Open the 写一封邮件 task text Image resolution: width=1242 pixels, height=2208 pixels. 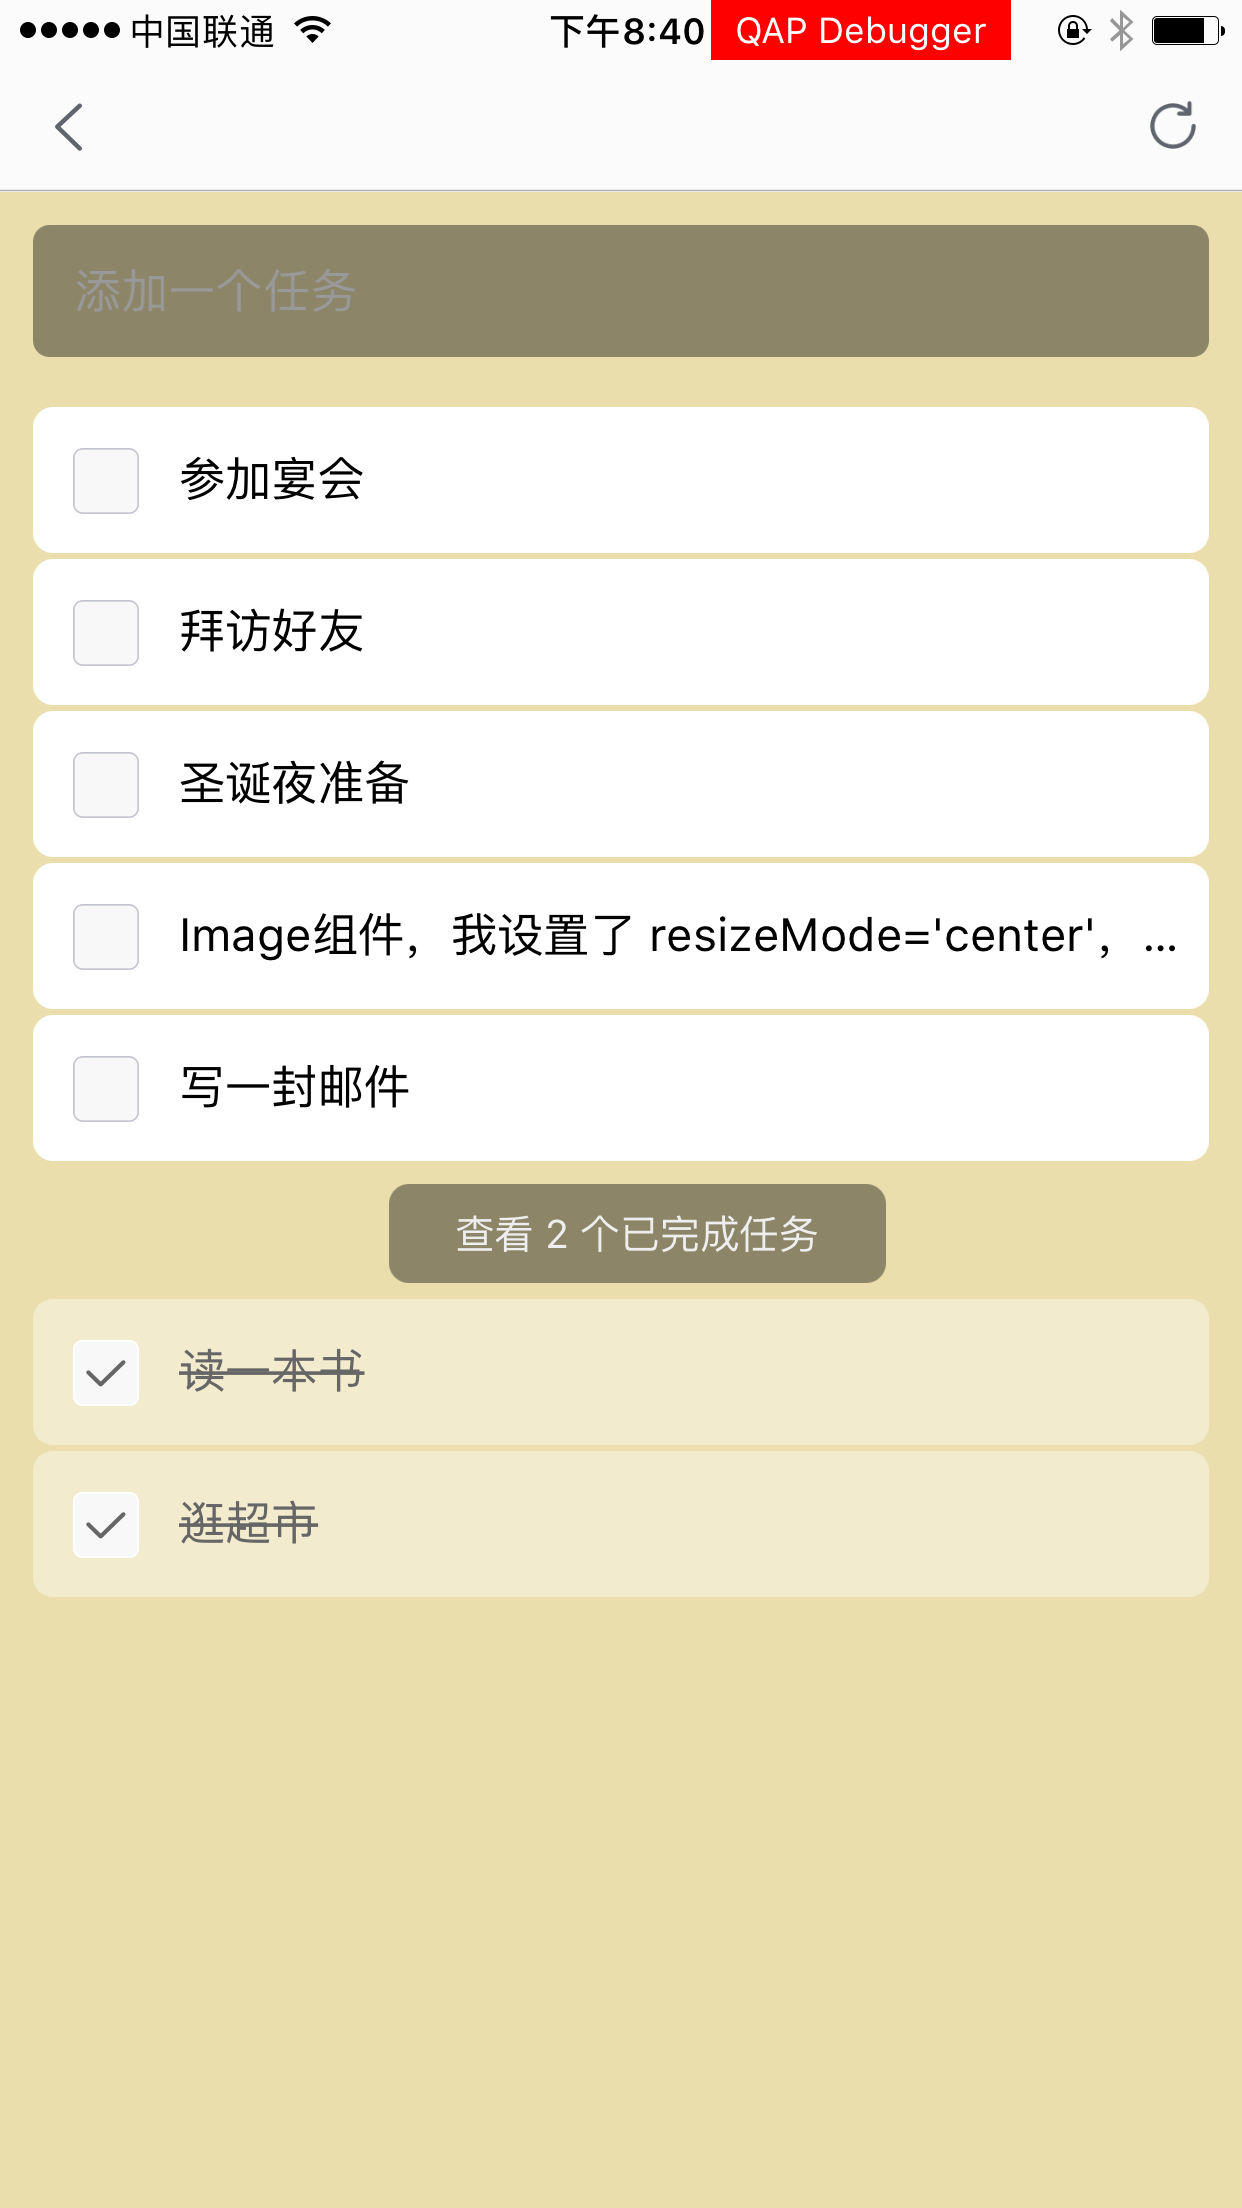point(294,1088)
